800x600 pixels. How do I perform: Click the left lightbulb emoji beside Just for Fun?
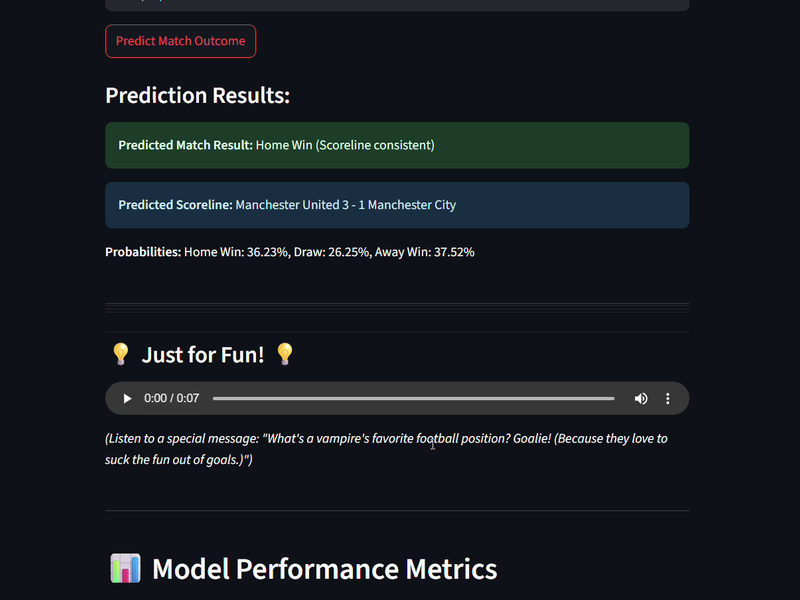coord(121,354)
